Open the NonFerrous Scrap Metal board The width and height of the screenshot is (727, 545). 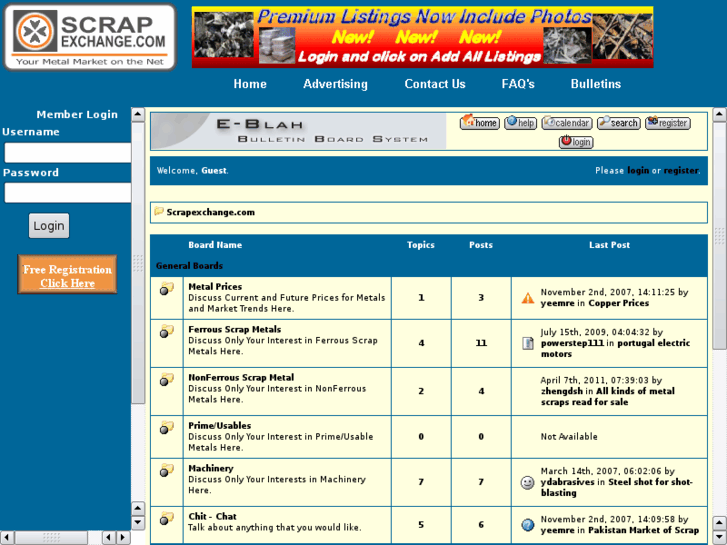tap(241, 378)
